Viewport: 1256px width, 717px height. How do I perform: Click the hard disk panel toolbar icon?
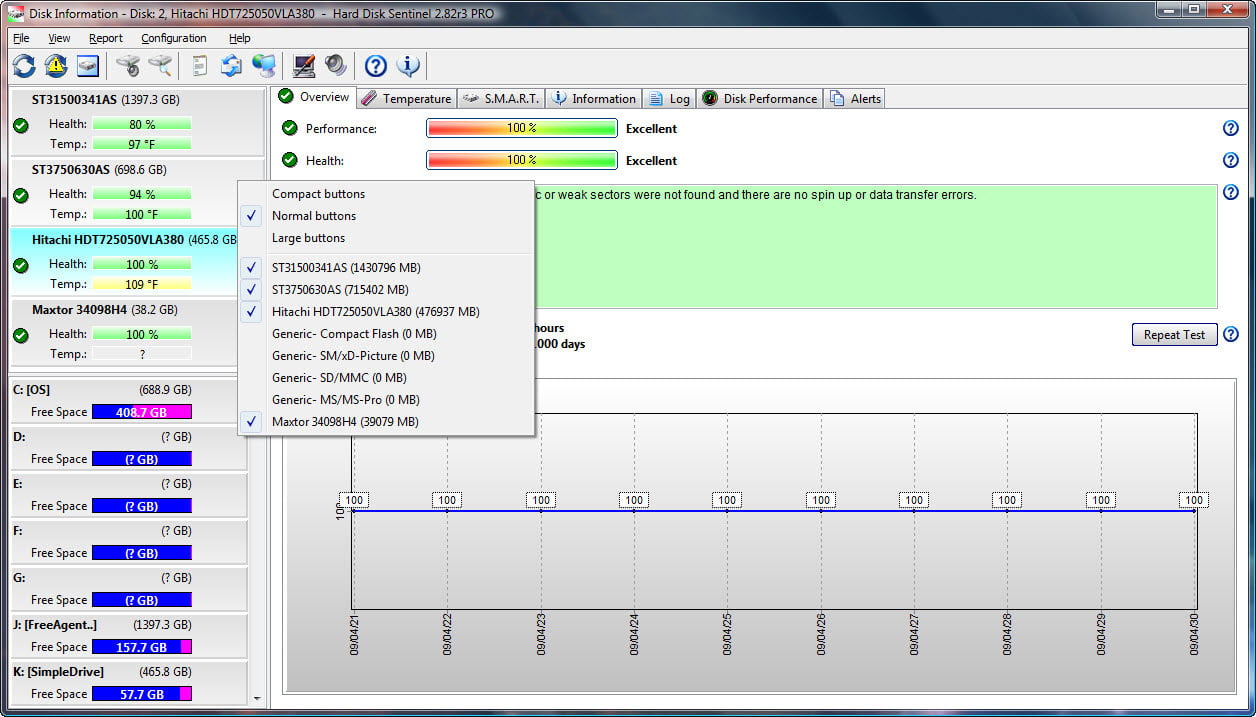(x=88, y=66)
